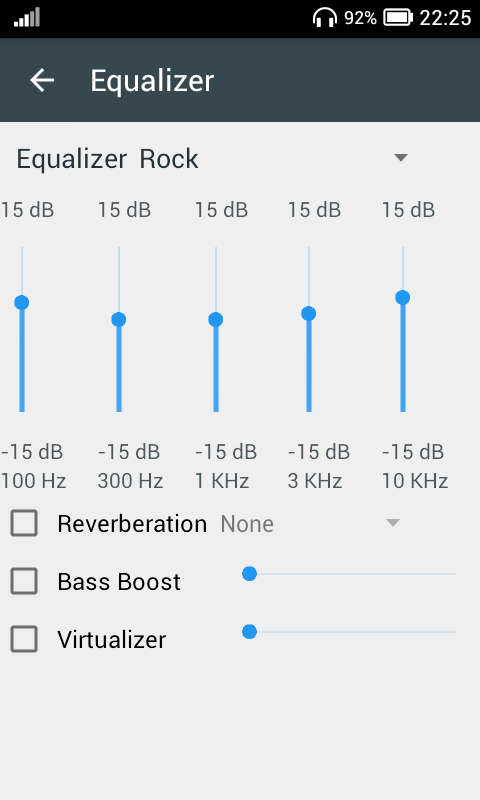The height and width of the screenshot is (800, 480).
Task: Tap the battery icon in status bar
Action: pos(398,17)
